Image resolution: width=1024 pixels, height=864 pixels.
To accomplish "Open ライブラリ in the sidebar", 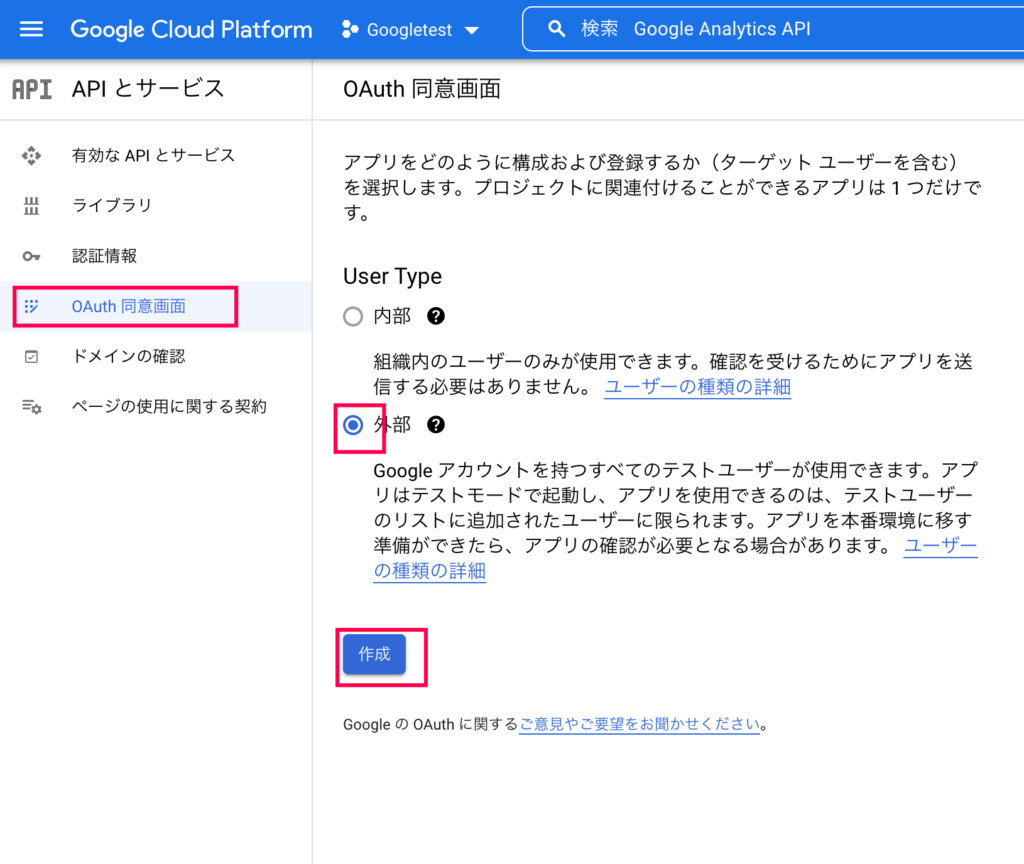I will tap(112, 206).
